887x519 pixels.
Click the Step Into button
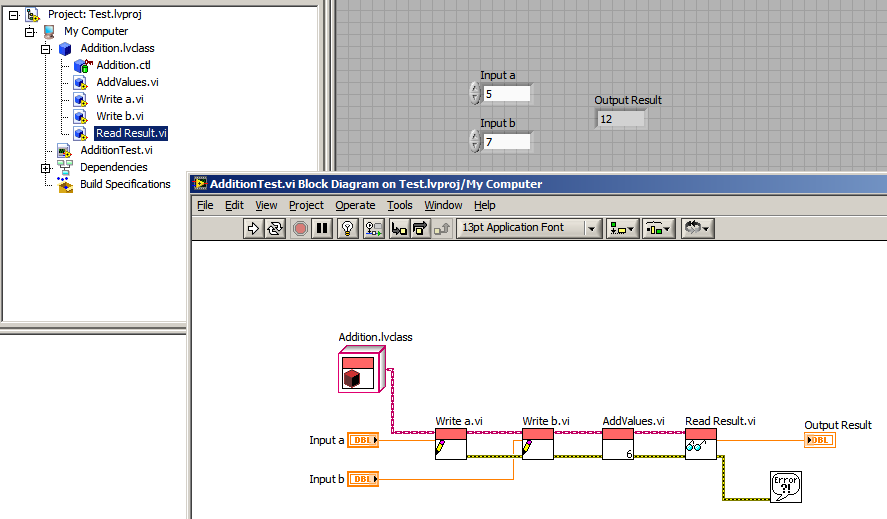click(x=399, y=229)
